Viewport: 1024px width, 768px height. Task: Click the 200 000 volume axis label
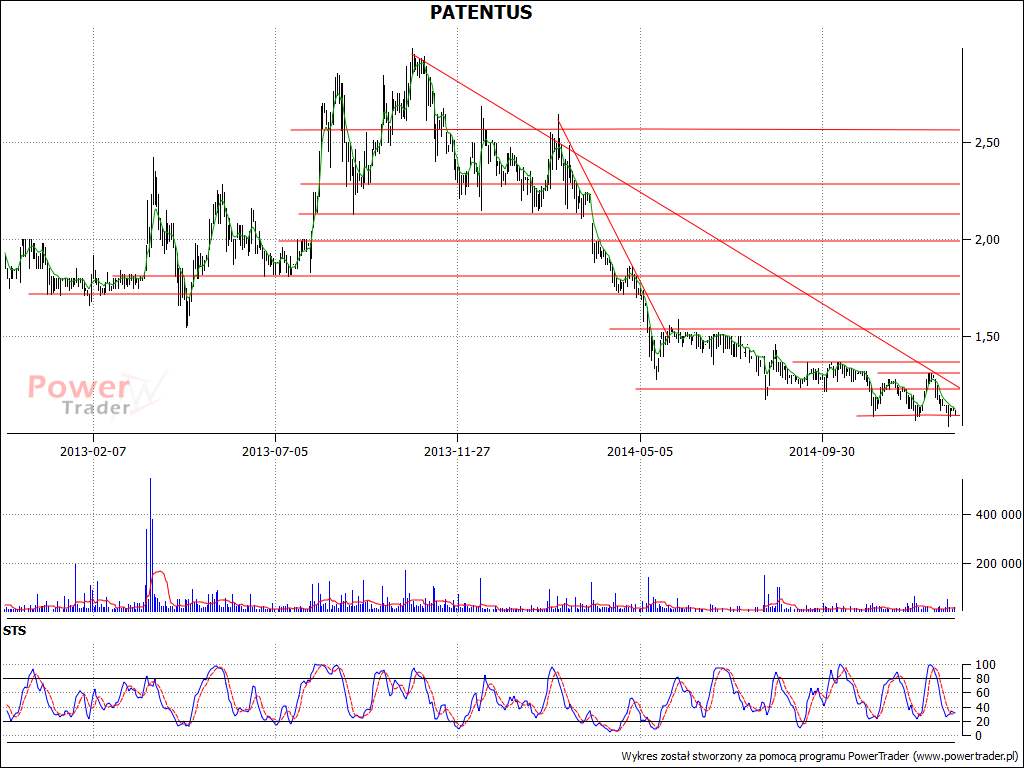[998, 564]
